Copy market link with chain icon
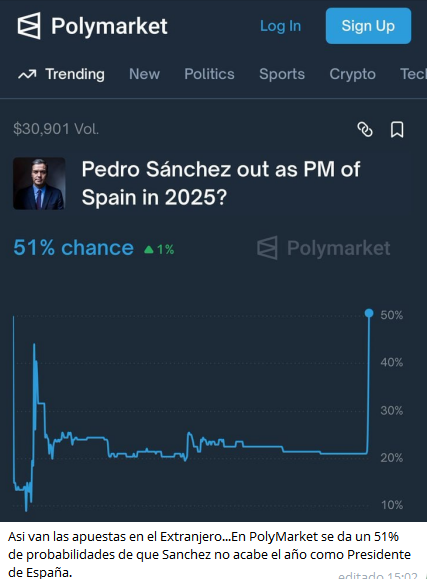The height and width of the screenshot is (579, 427). [x=365, y=130]
